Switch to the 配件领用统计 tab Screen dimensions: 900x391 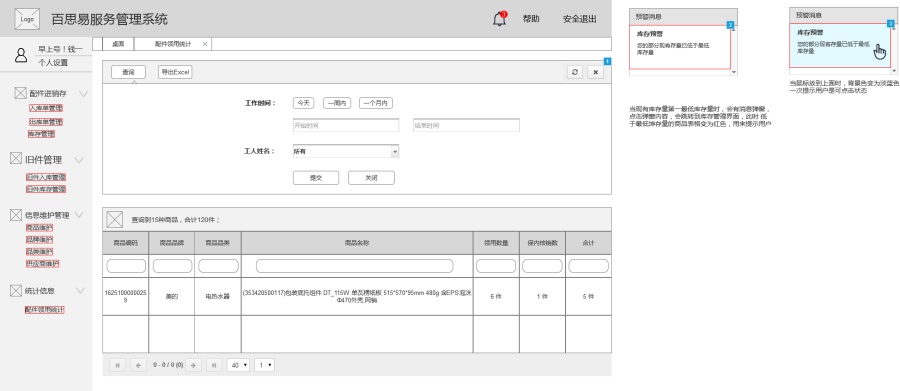point(173,44)
